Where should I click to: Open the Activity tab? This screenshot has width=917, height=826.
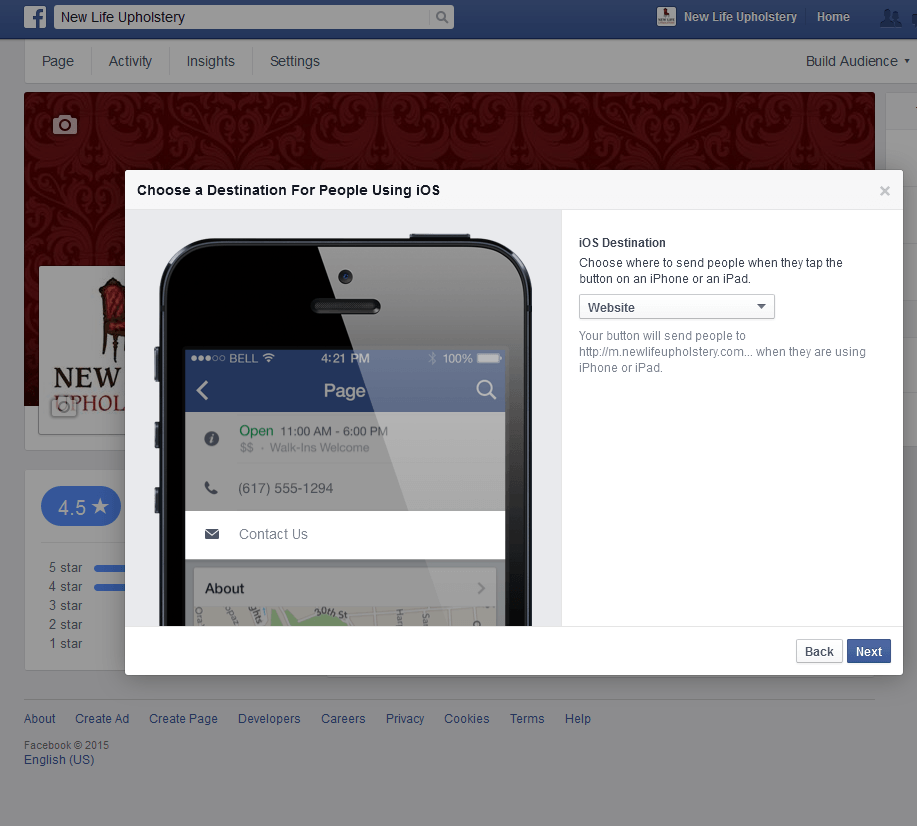pyautogui.click(x=130, y=61)
